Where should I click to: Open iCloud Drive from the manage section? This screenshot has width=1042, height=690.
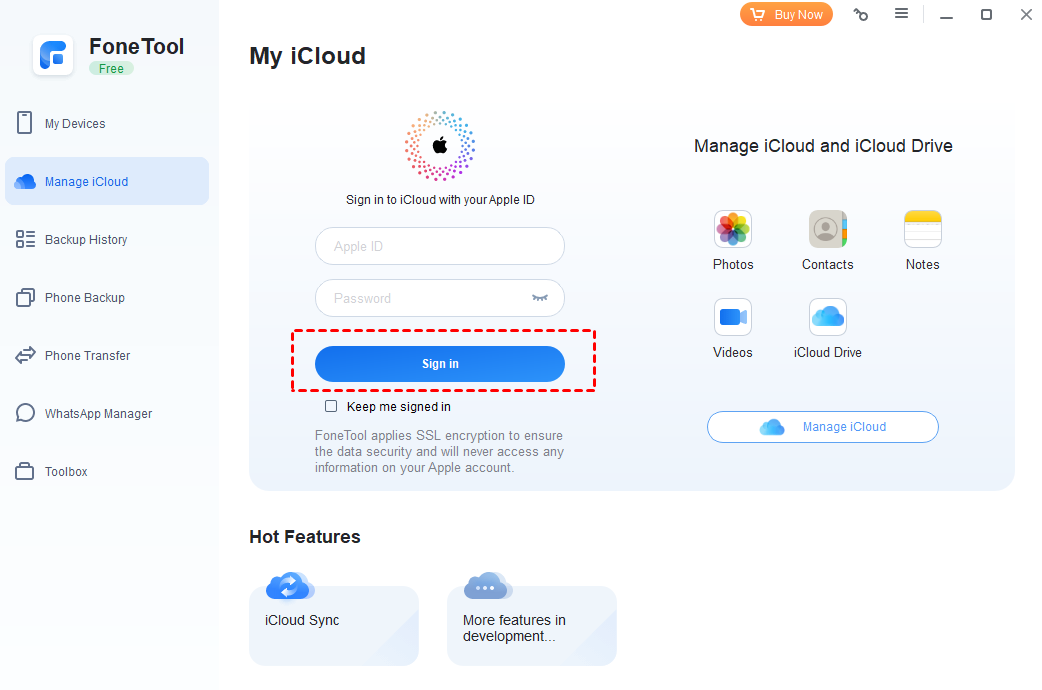(827, 316)
